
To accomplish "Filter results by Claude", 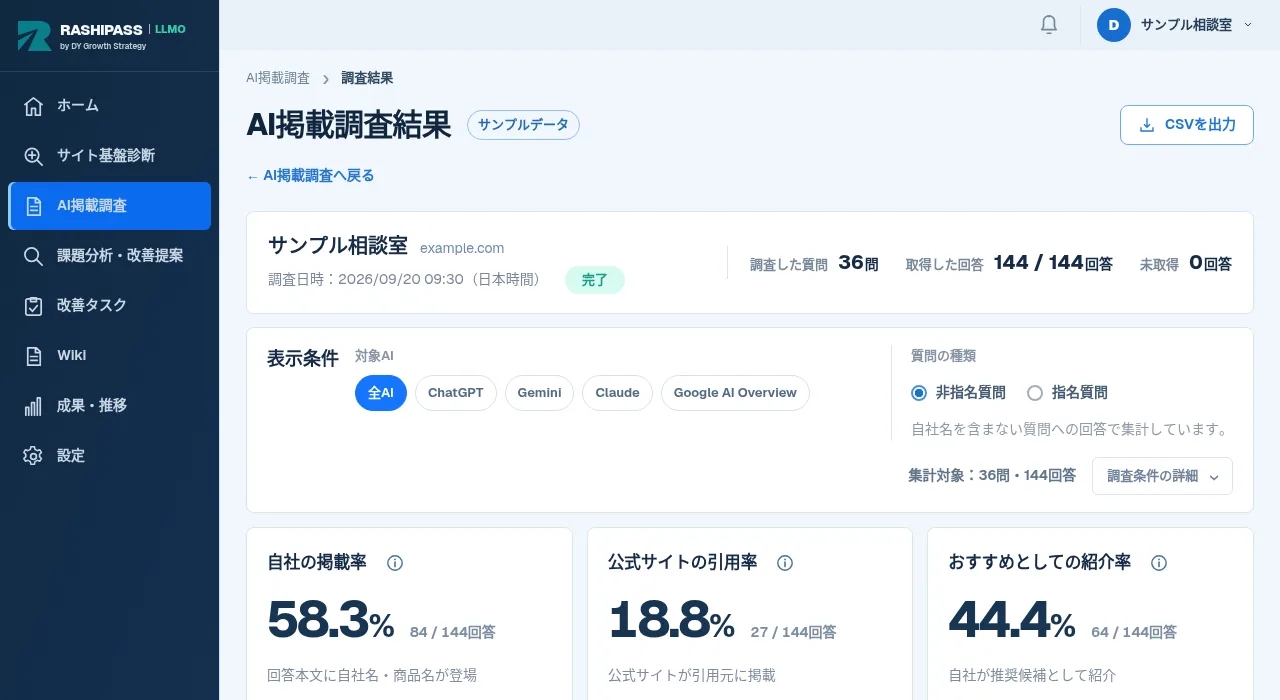I will tap(618, 393).
